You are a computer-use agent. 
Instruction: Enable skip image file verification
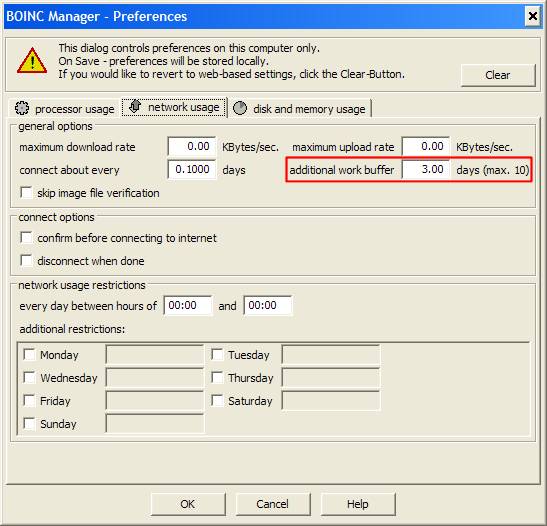pyautogui.click(x=27, y=193)
